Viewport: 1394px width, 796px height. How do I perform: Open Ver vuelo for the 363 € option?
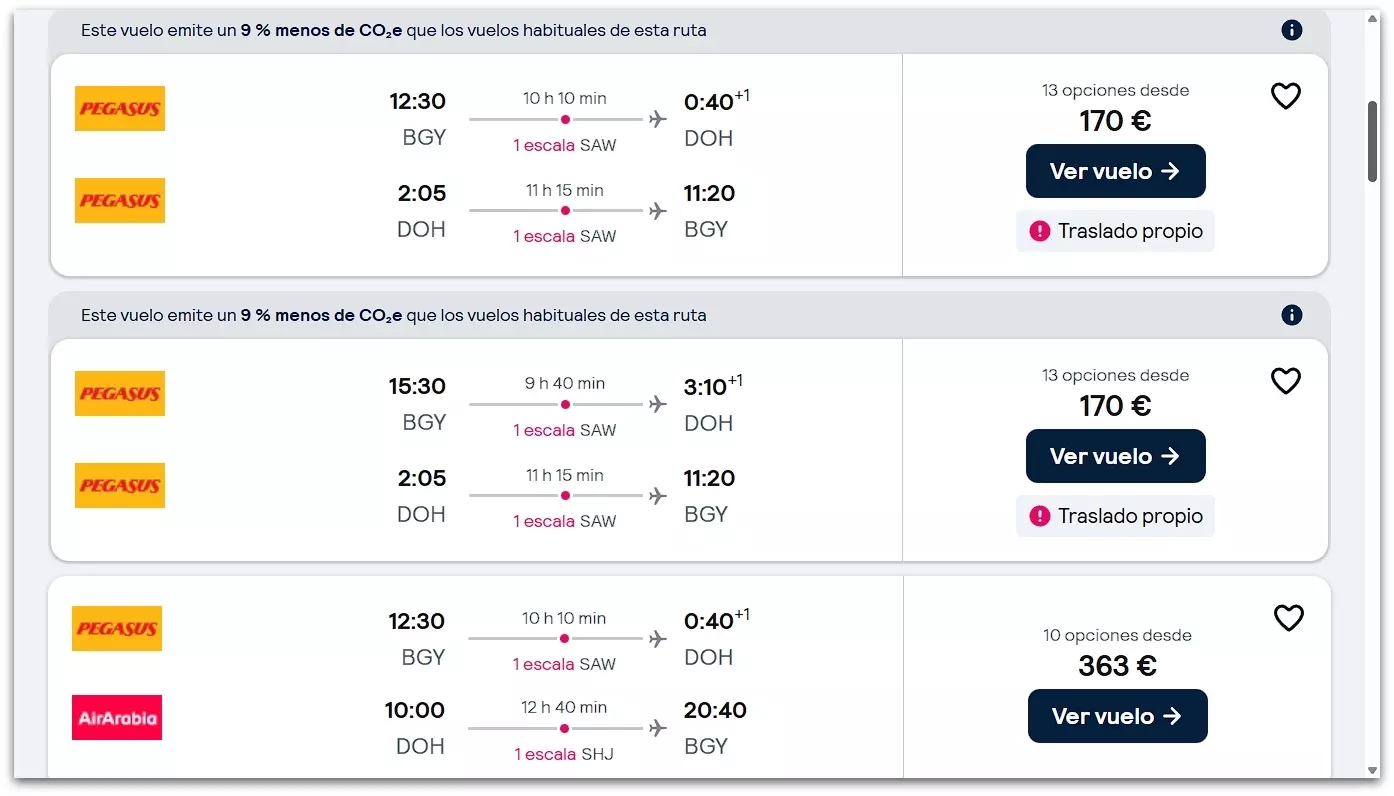tap(1117, 716)
